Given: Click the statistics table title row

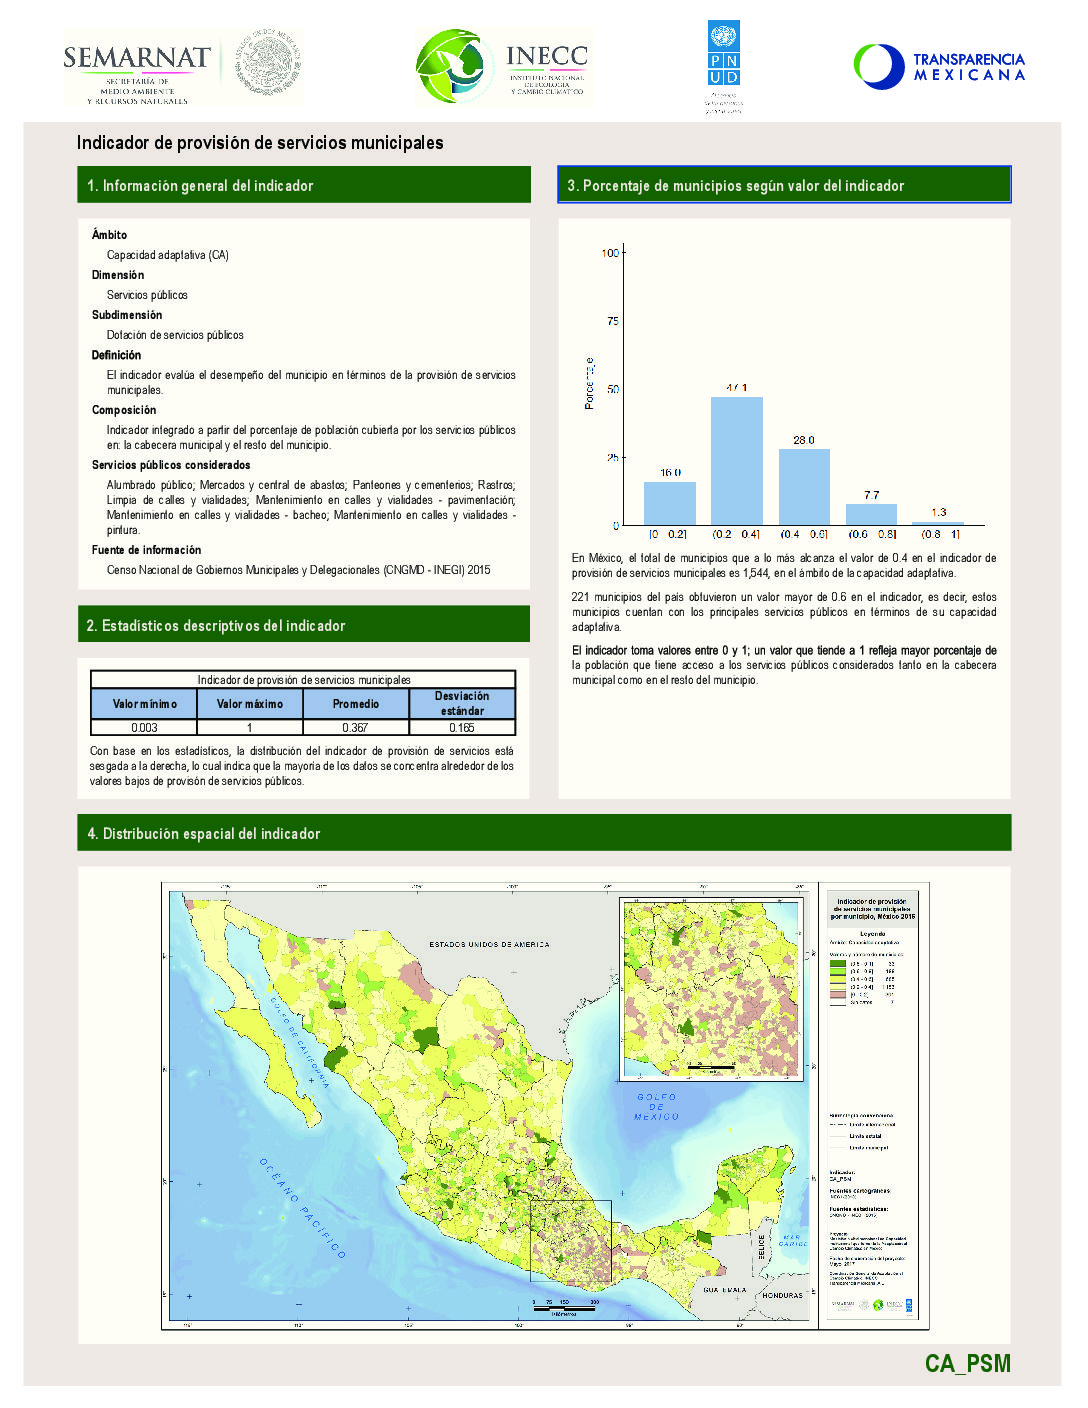Looking at the screenshot, I should (303, 680).
